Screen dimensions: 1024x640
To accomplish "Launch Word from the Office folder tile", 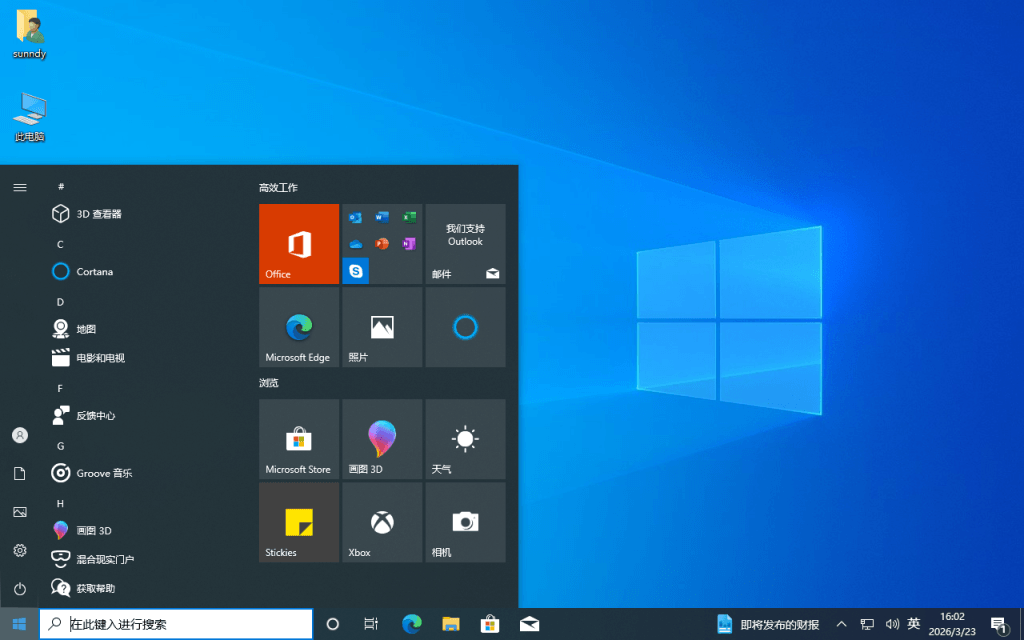I will [382, 217].
